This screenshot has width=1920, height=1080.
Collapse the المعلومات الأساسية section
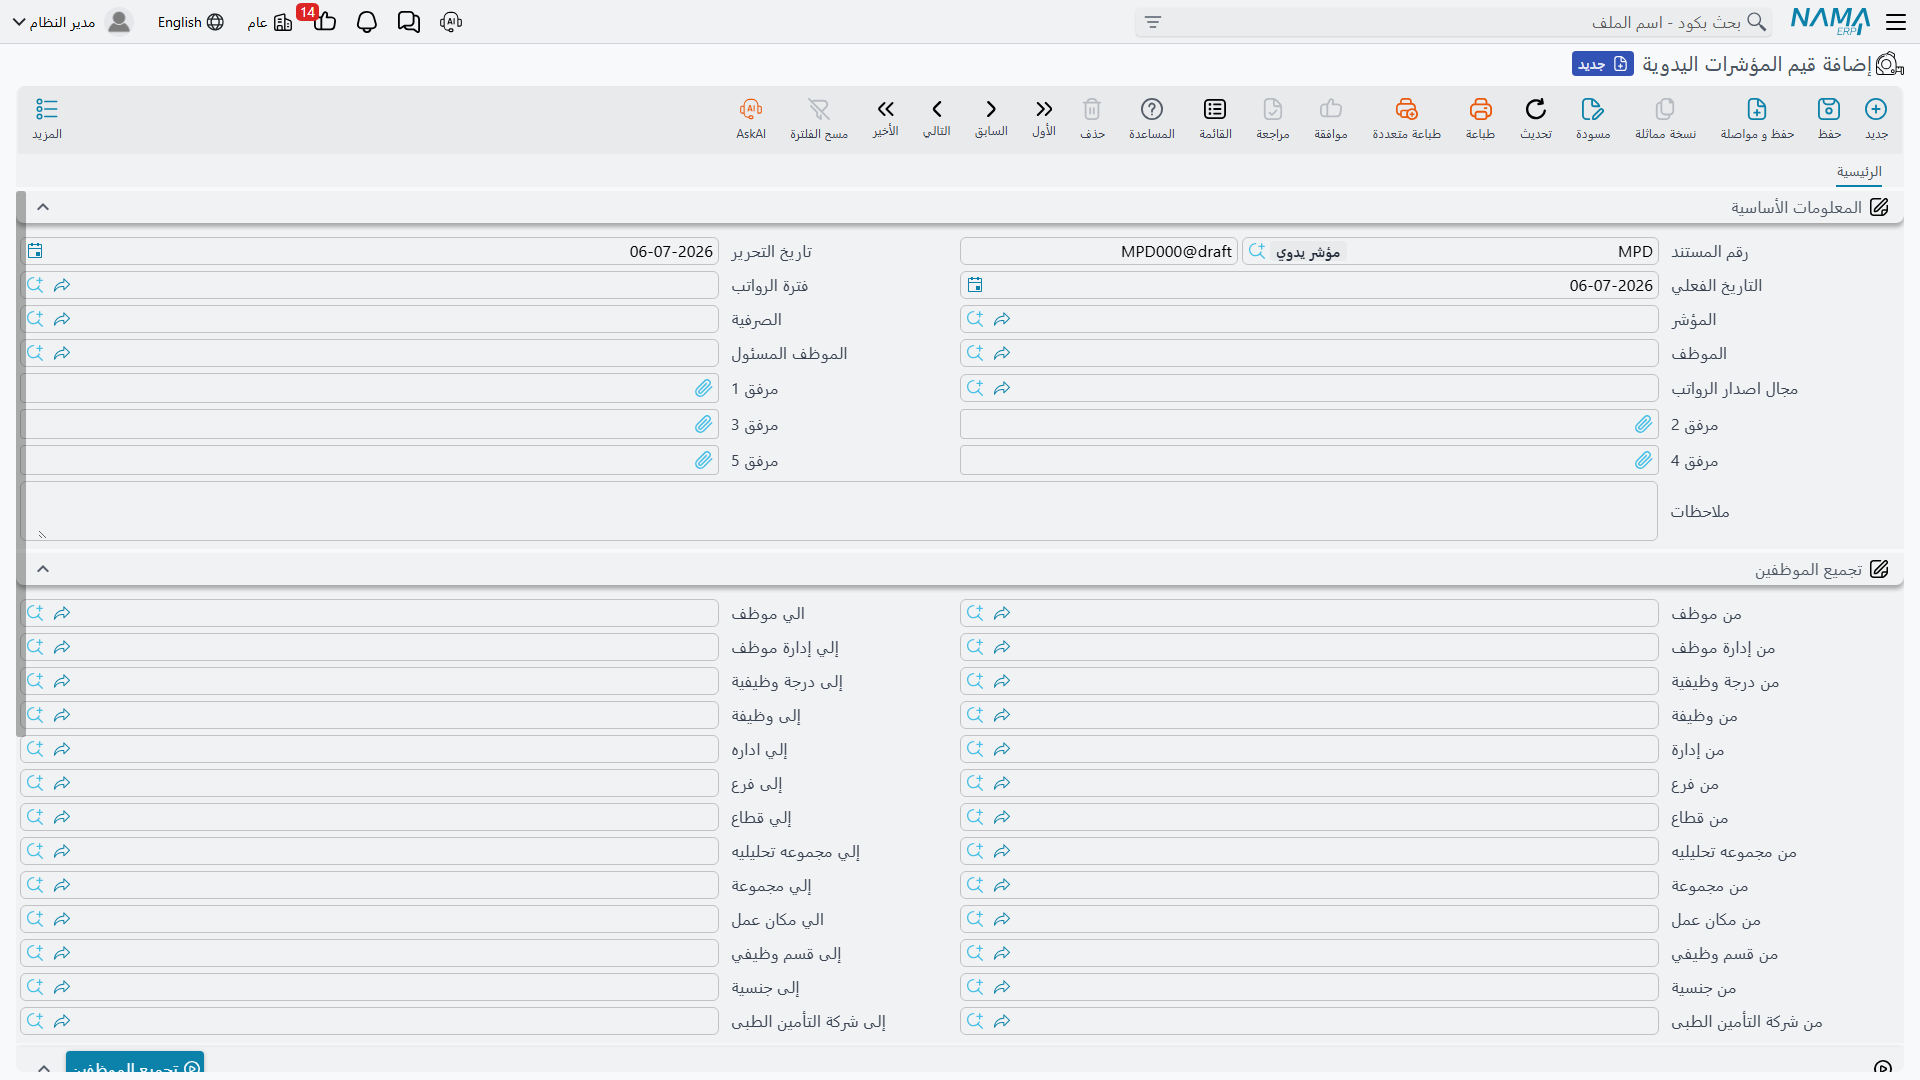pos(43,207)
